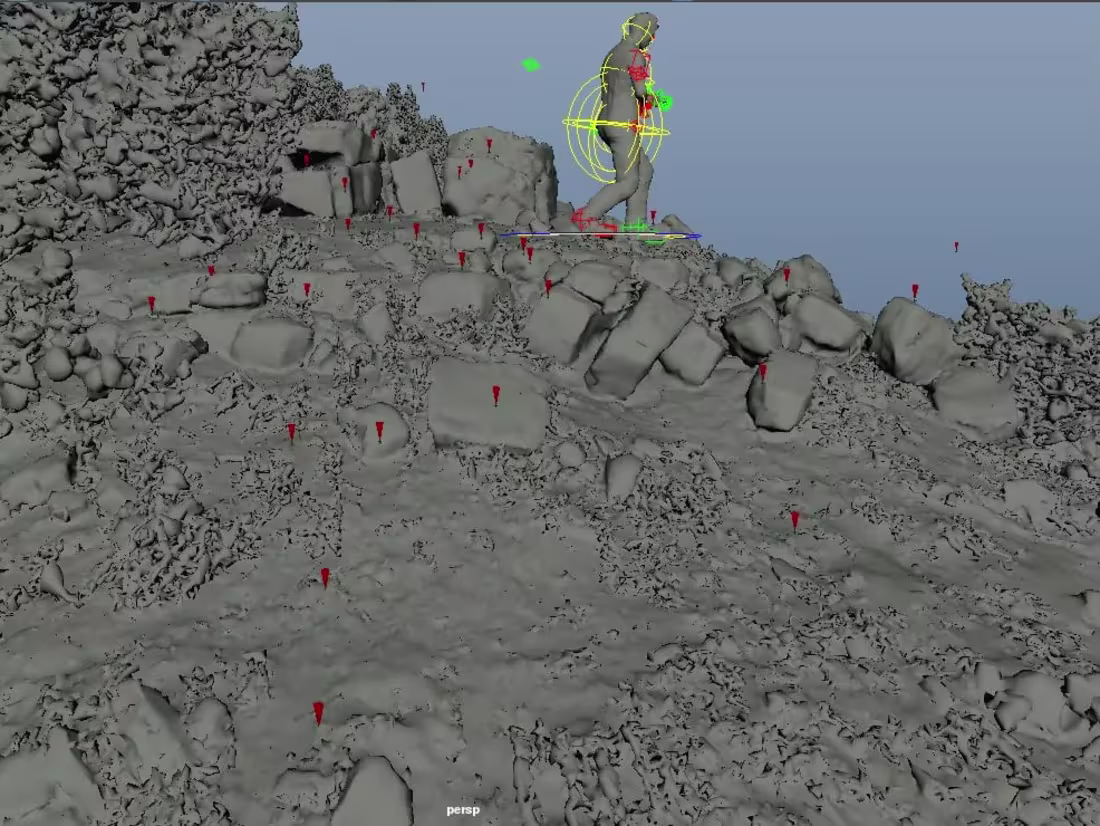1100x826 pixels.
Task: Select the red locator pin behind the character's back foot
Action: (x=652, y=213)
